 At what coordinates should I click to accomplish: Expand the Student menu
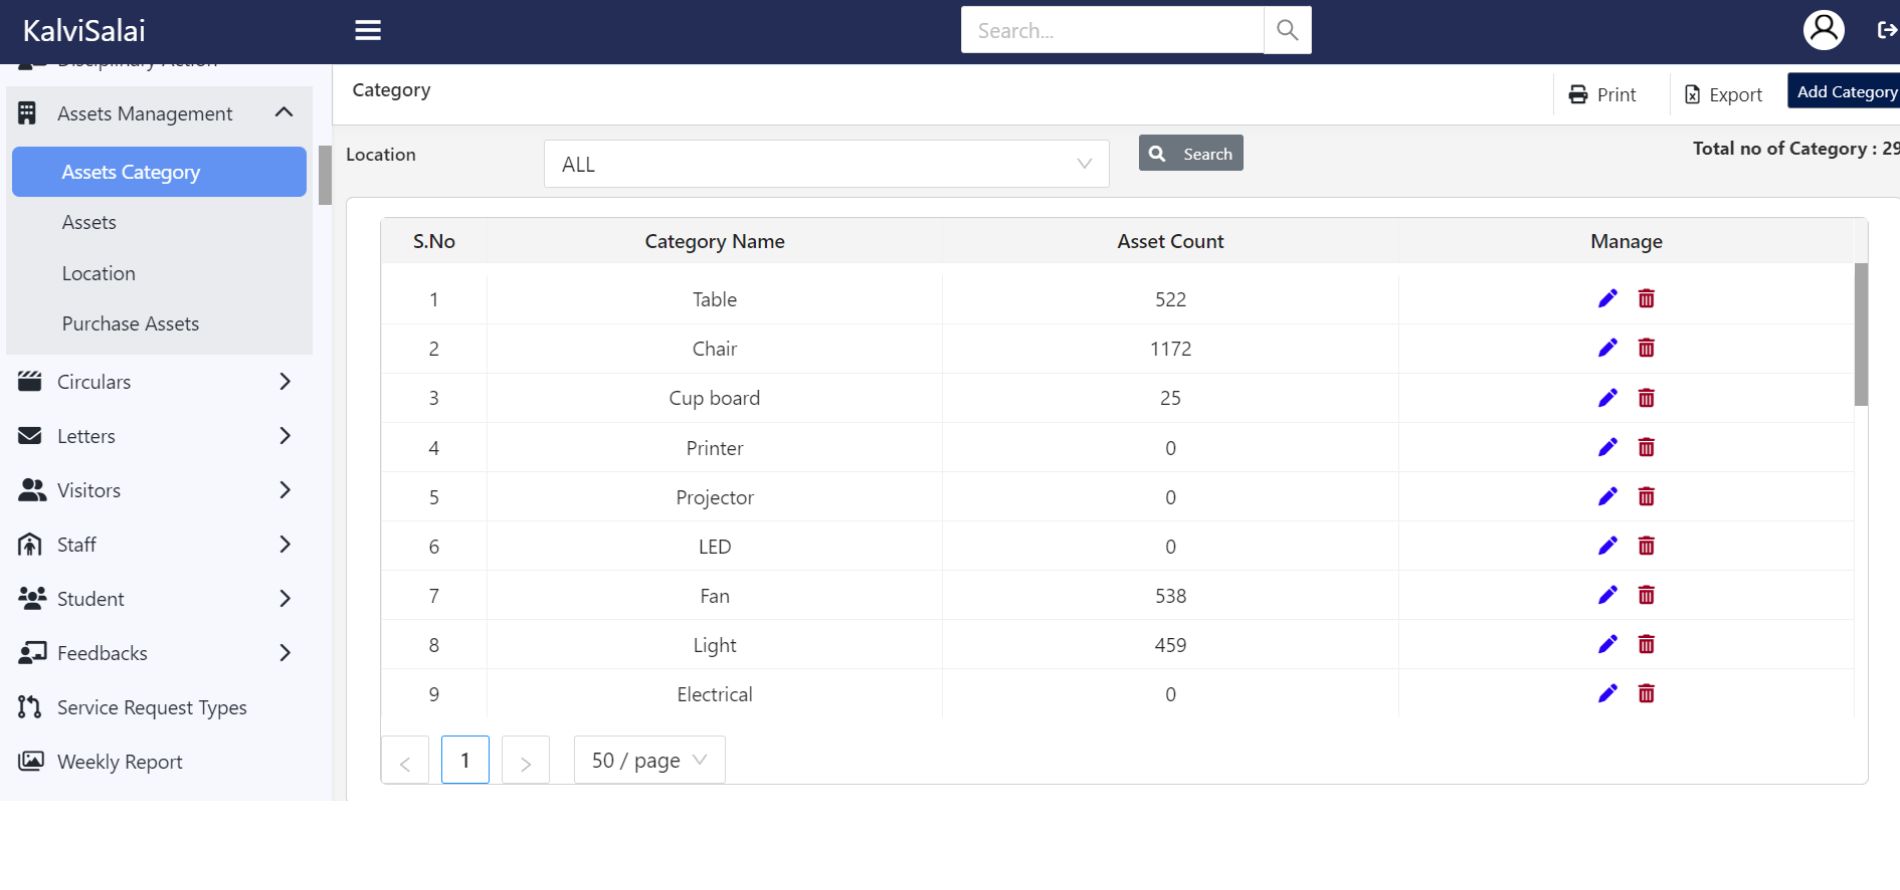(x=285, y=598)
